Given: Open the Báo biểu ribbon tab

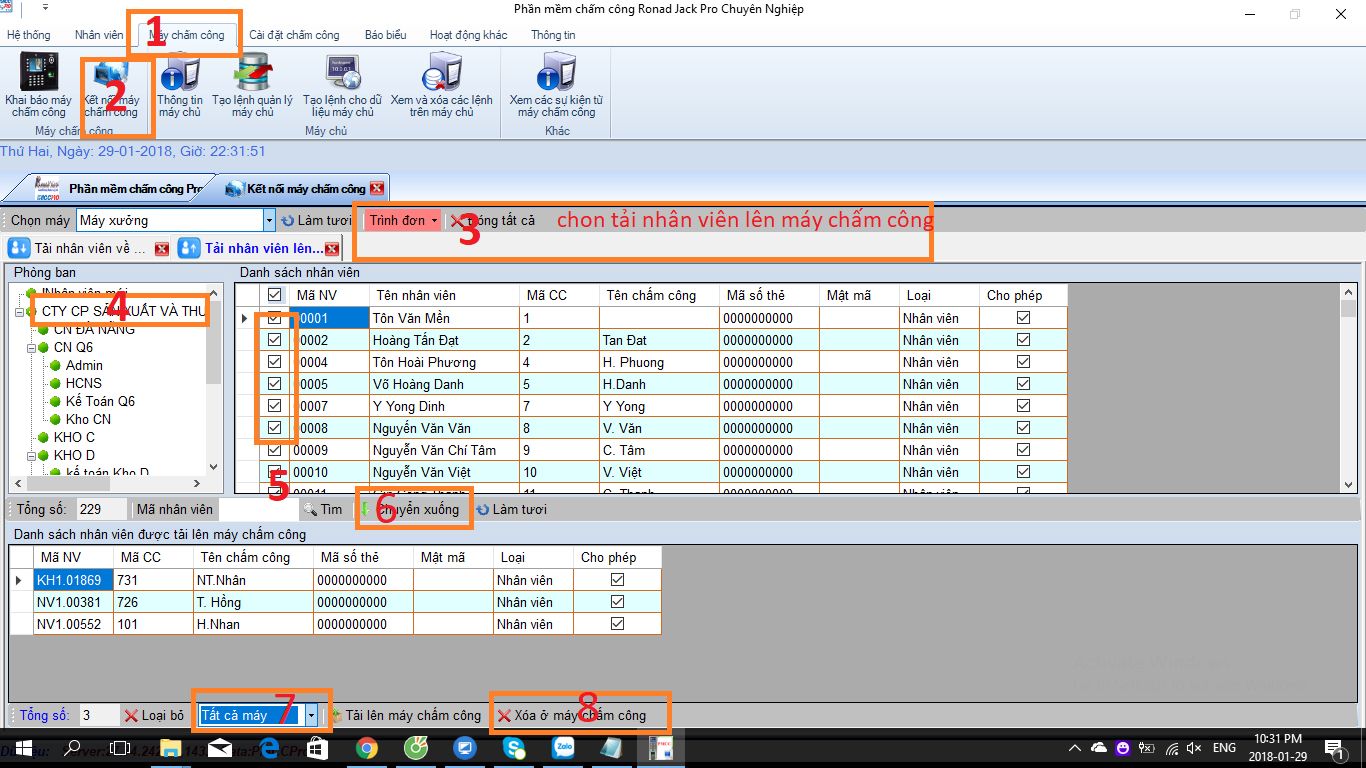Looking at the screenshot, I should click(385, 35).
